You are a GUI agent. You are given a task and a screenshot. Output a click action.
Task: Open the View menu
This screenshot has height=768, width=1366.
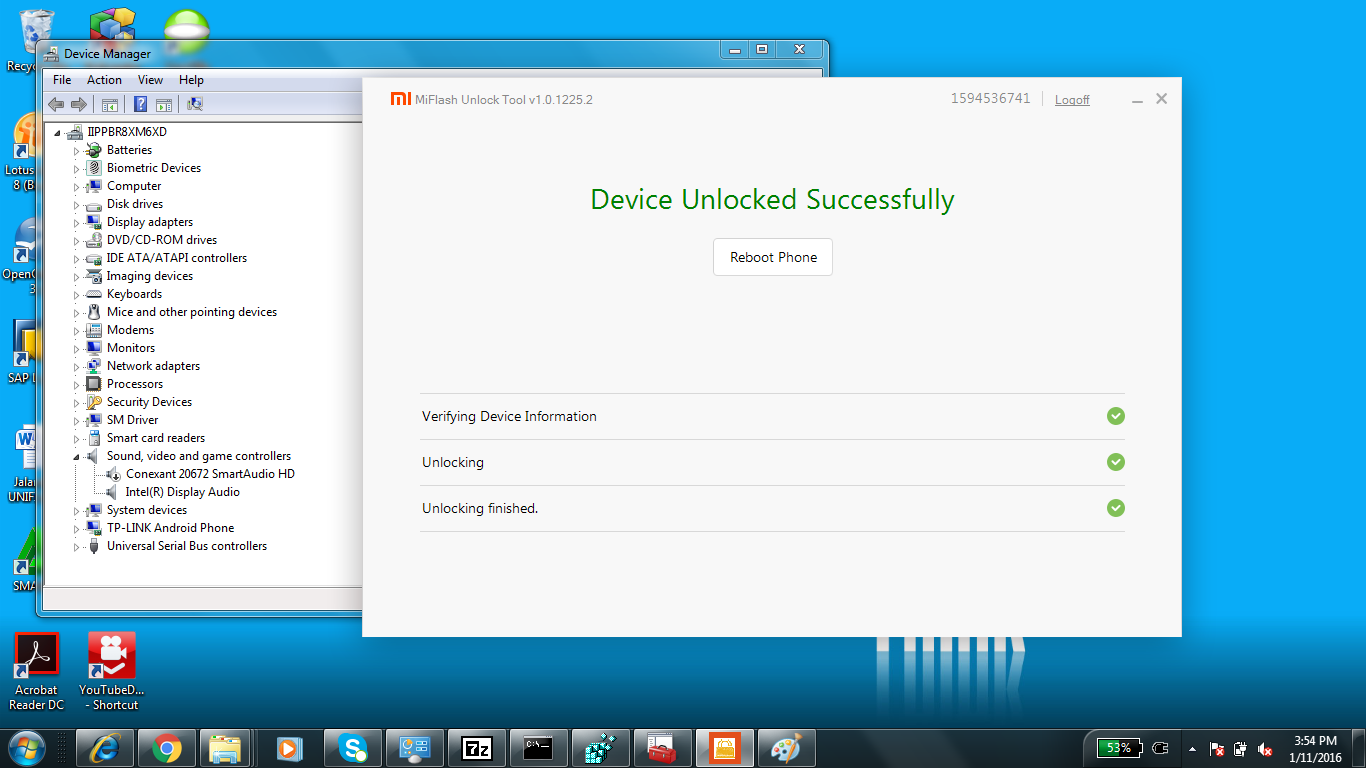click(x=150, y=79)
